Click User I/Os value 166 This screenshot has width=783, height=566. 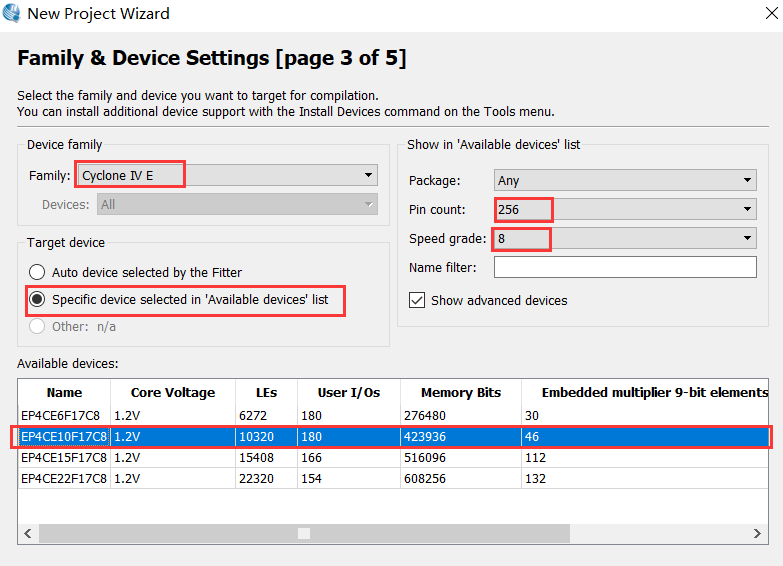coord(312,458)
